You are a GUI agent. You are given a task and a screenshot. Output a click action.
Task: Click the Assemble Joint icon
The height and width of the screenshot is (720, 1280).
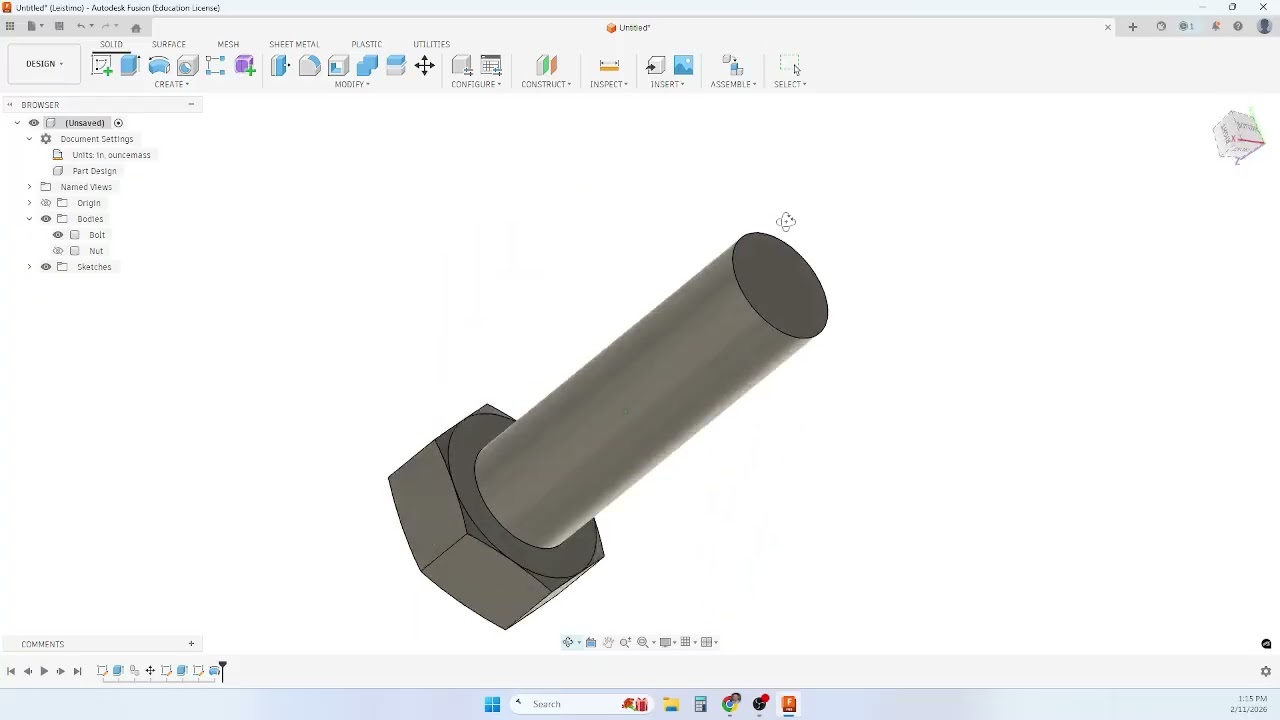point(733,66)
